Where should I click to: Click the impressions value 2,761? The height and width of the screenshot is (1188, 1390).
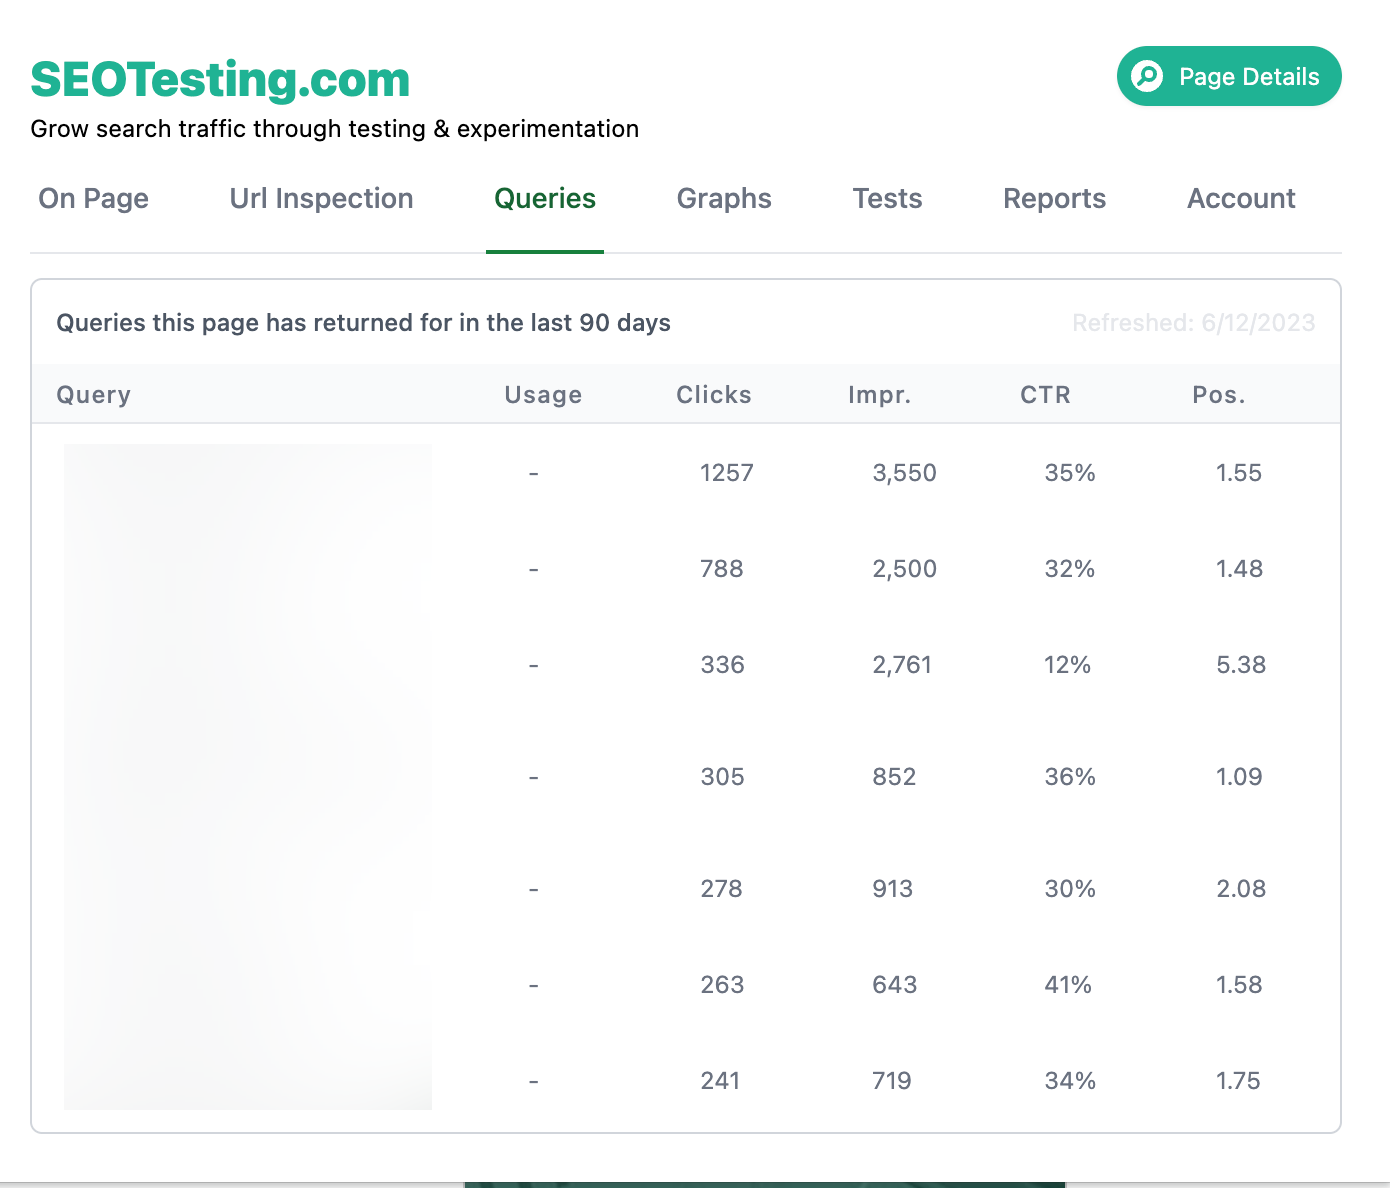pyautogui.click(x=902, y=665)
